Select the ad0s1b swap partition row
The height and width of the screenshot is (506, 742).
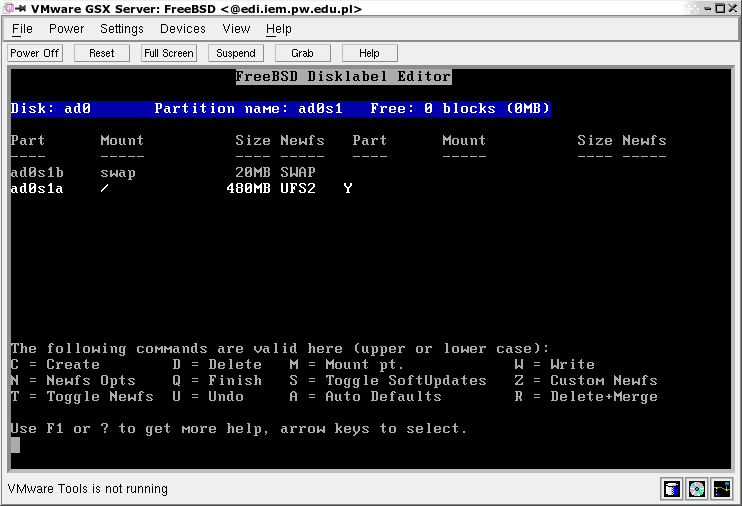pos(163,172)
